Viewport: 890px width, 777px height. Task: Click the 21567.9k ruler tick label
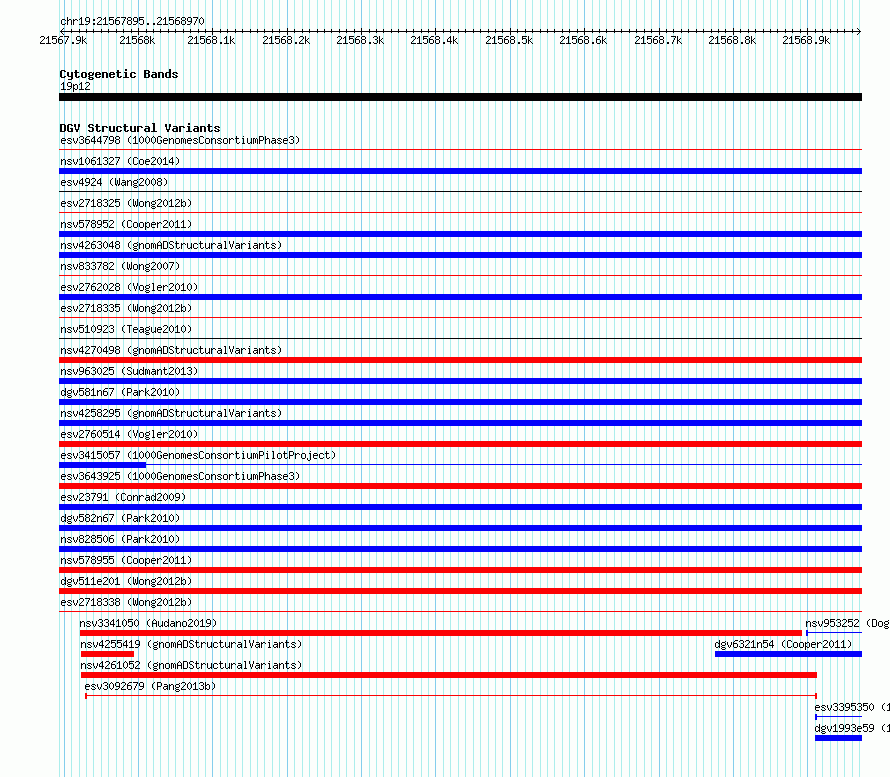63,40
